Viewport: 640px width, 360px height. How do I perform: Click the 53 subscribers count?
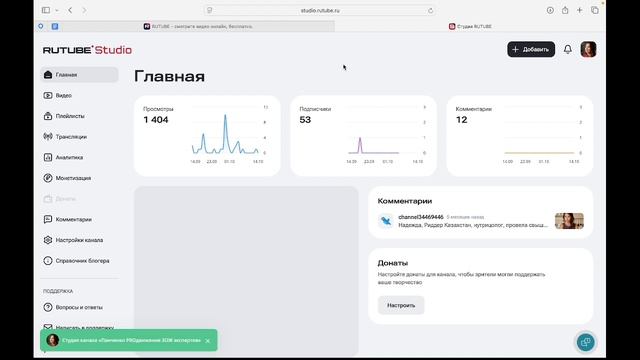(305, 120)
